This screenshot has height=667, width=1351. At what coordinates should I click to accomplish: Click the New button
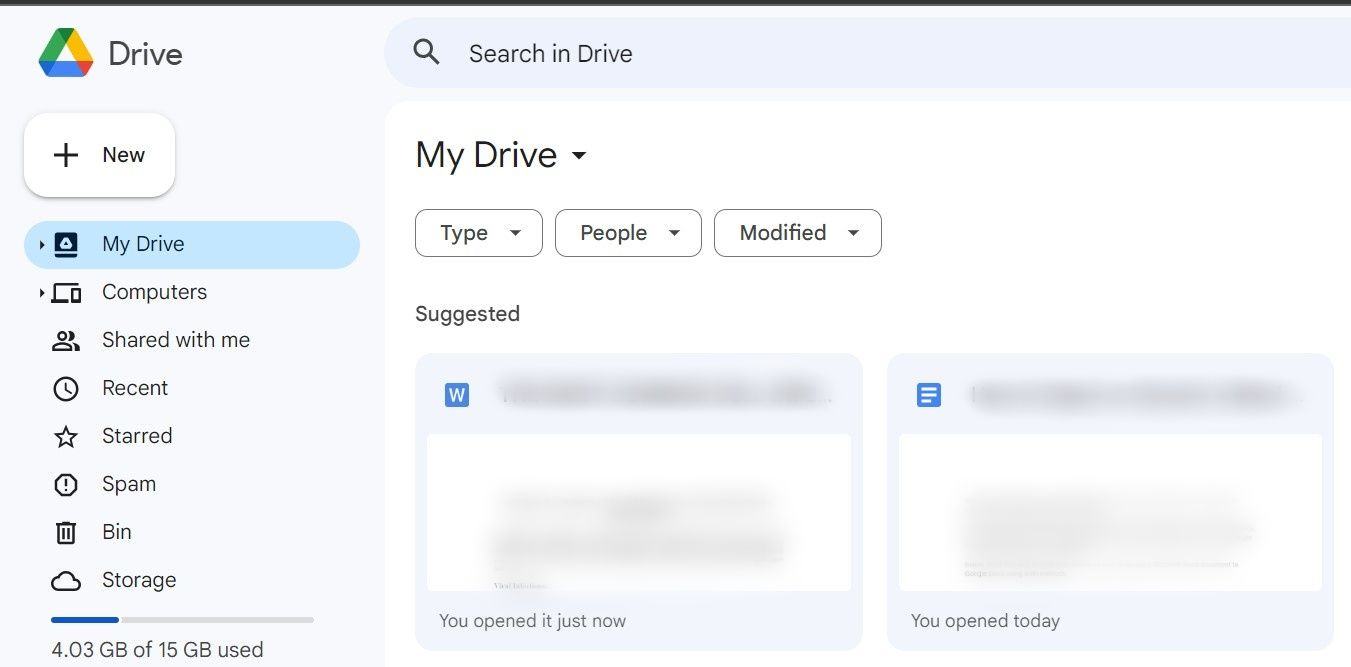tap(99, 155)
